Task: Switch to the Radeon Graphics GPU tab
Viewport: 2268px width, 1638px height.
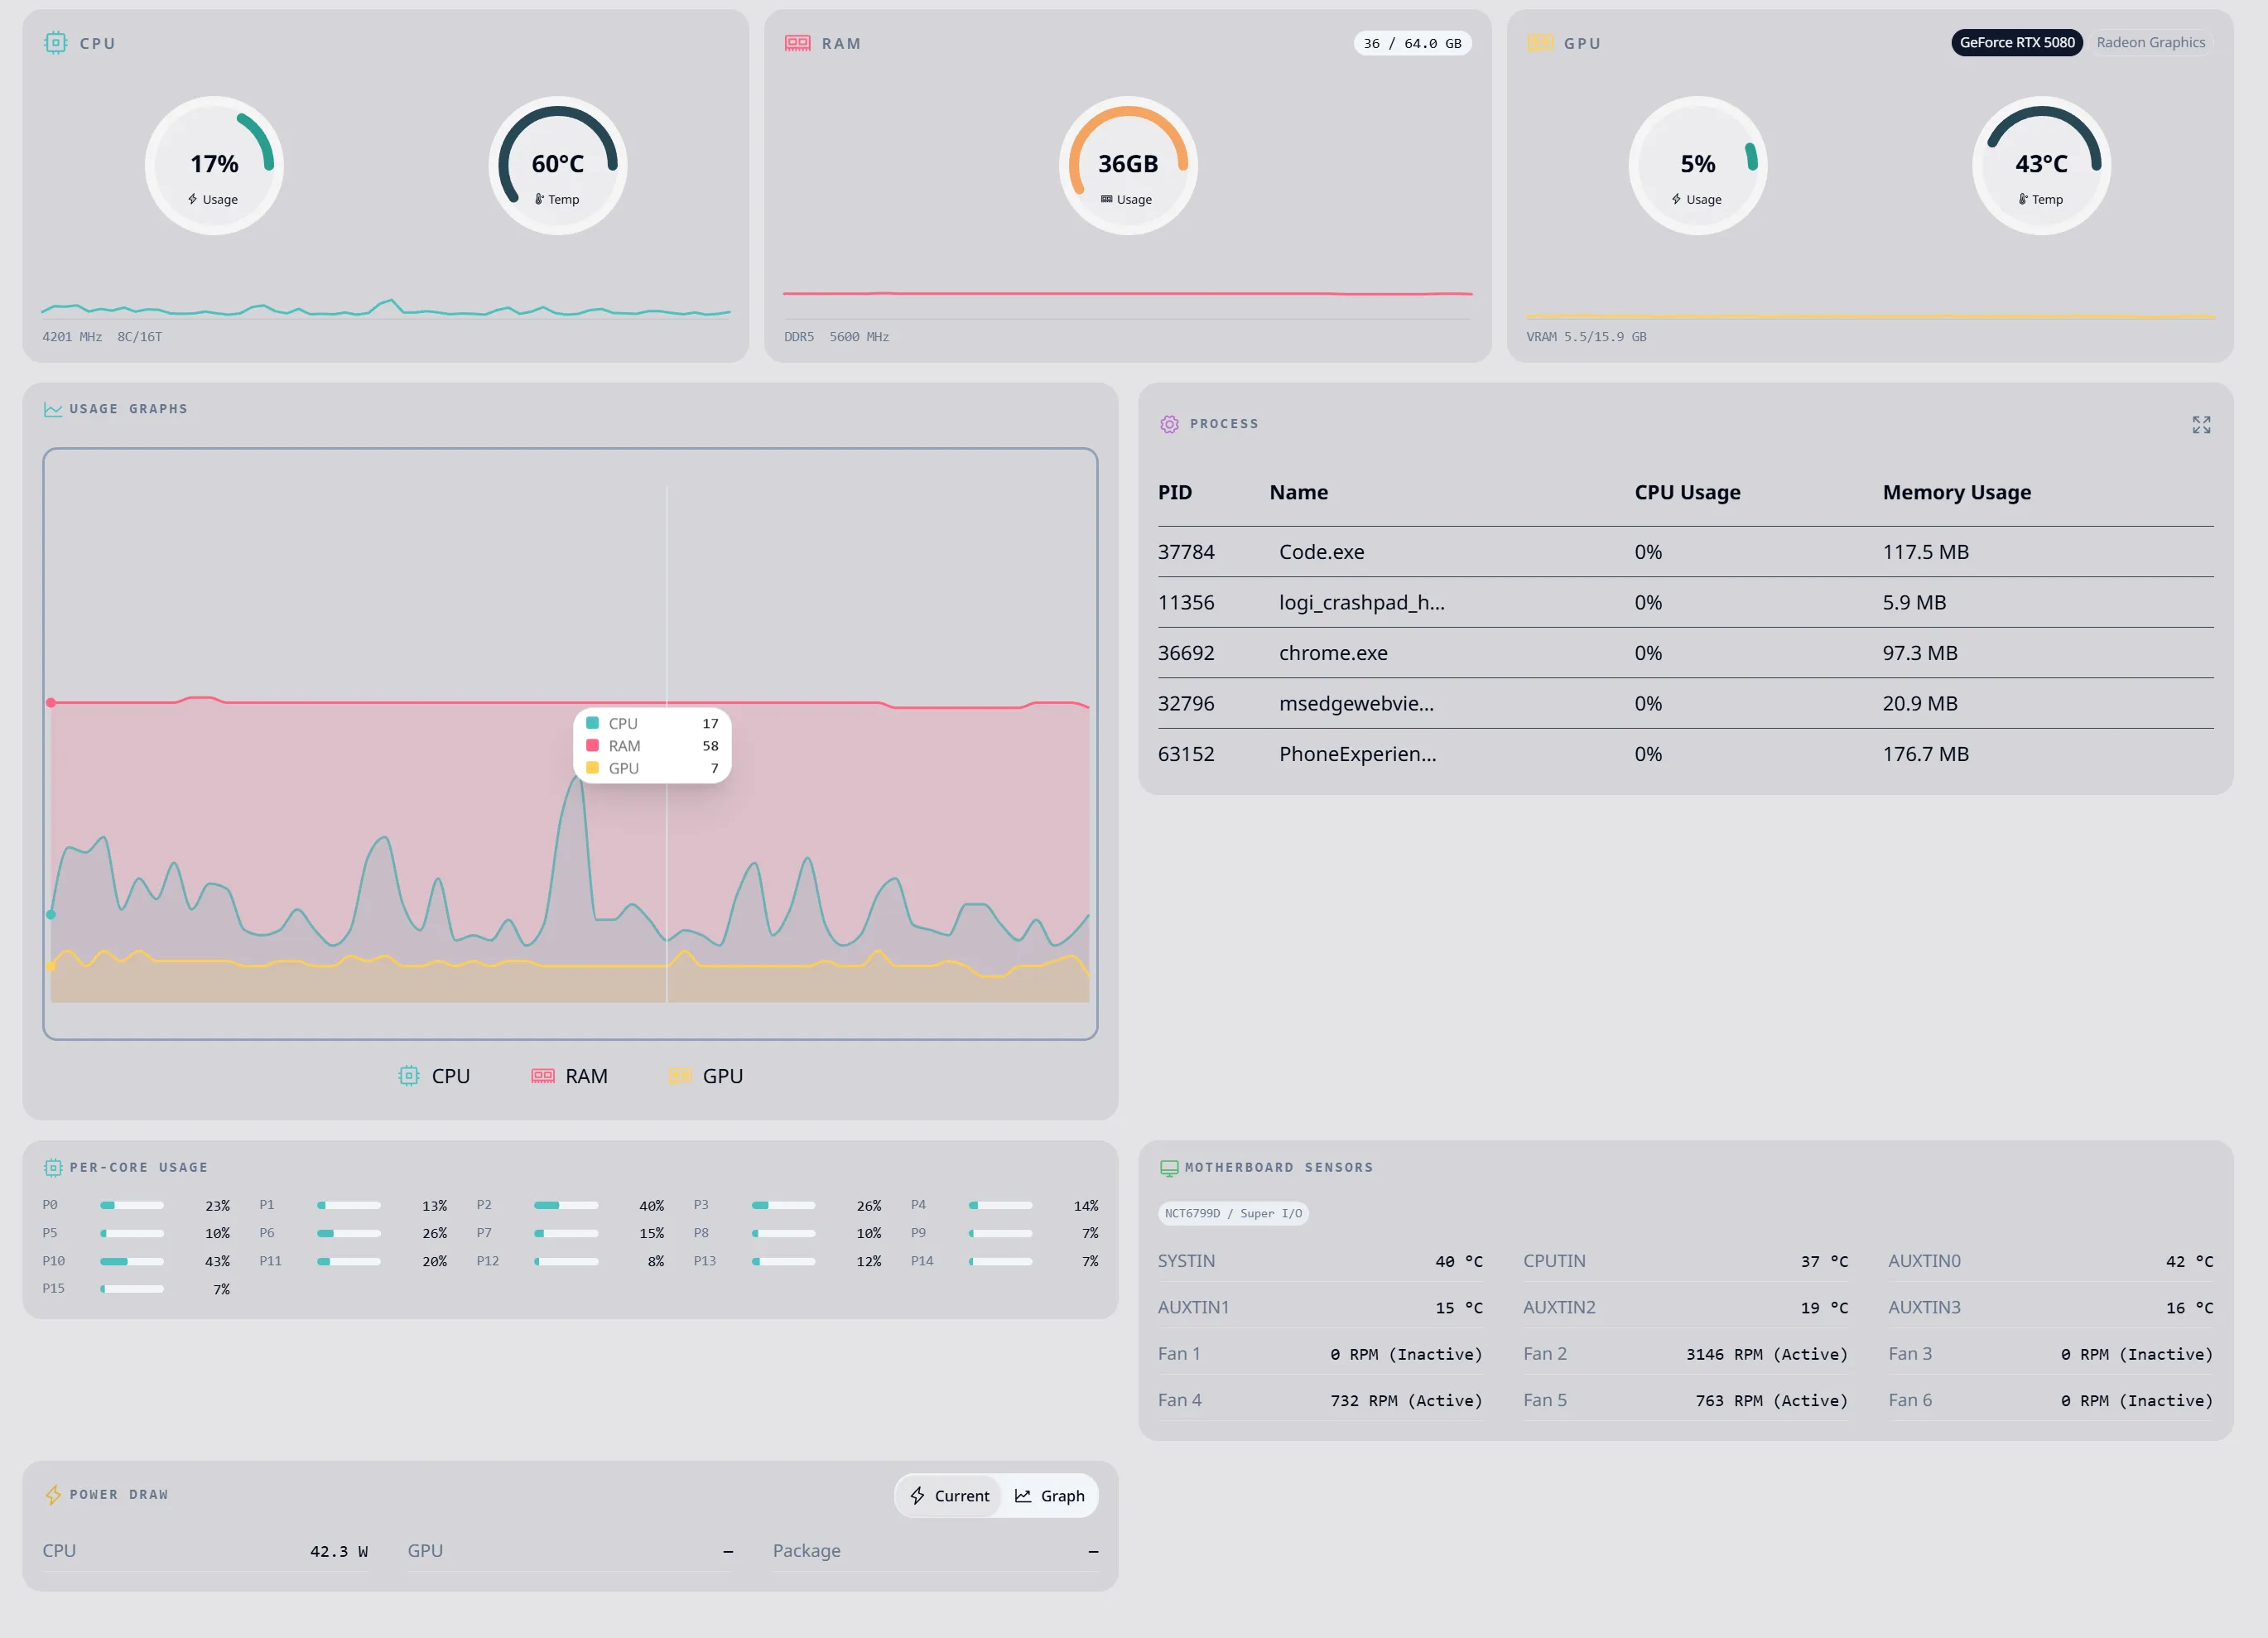Action: pyautogui.click(x=2150, y=42)
